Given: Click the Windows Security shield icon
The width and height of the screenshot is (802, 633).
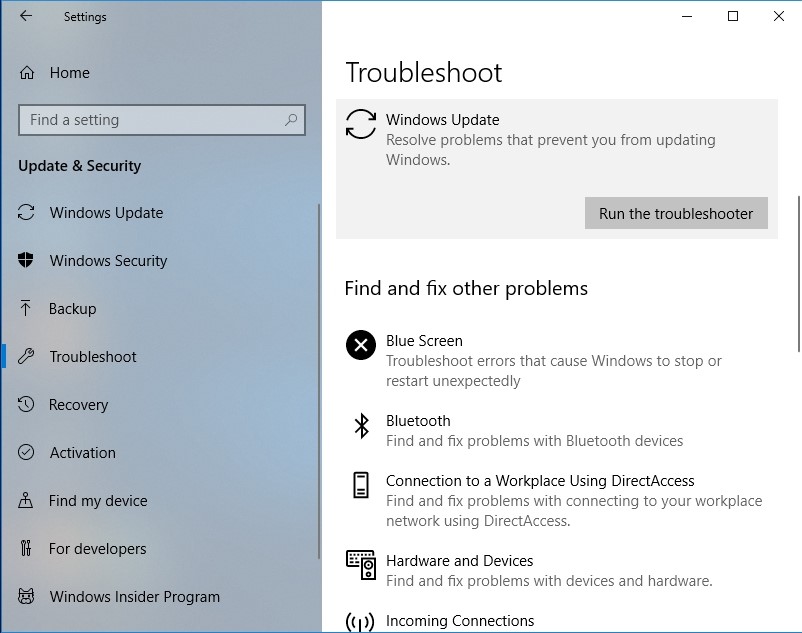Looking at the screenshot, I should click(x=27, y=261).
